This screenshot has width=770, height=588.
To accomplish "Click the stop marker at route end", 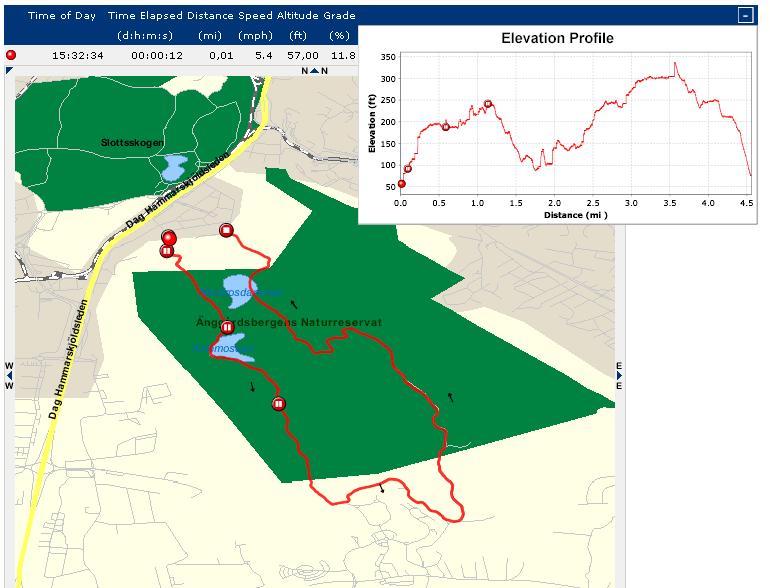I will (x=227, y=231).
